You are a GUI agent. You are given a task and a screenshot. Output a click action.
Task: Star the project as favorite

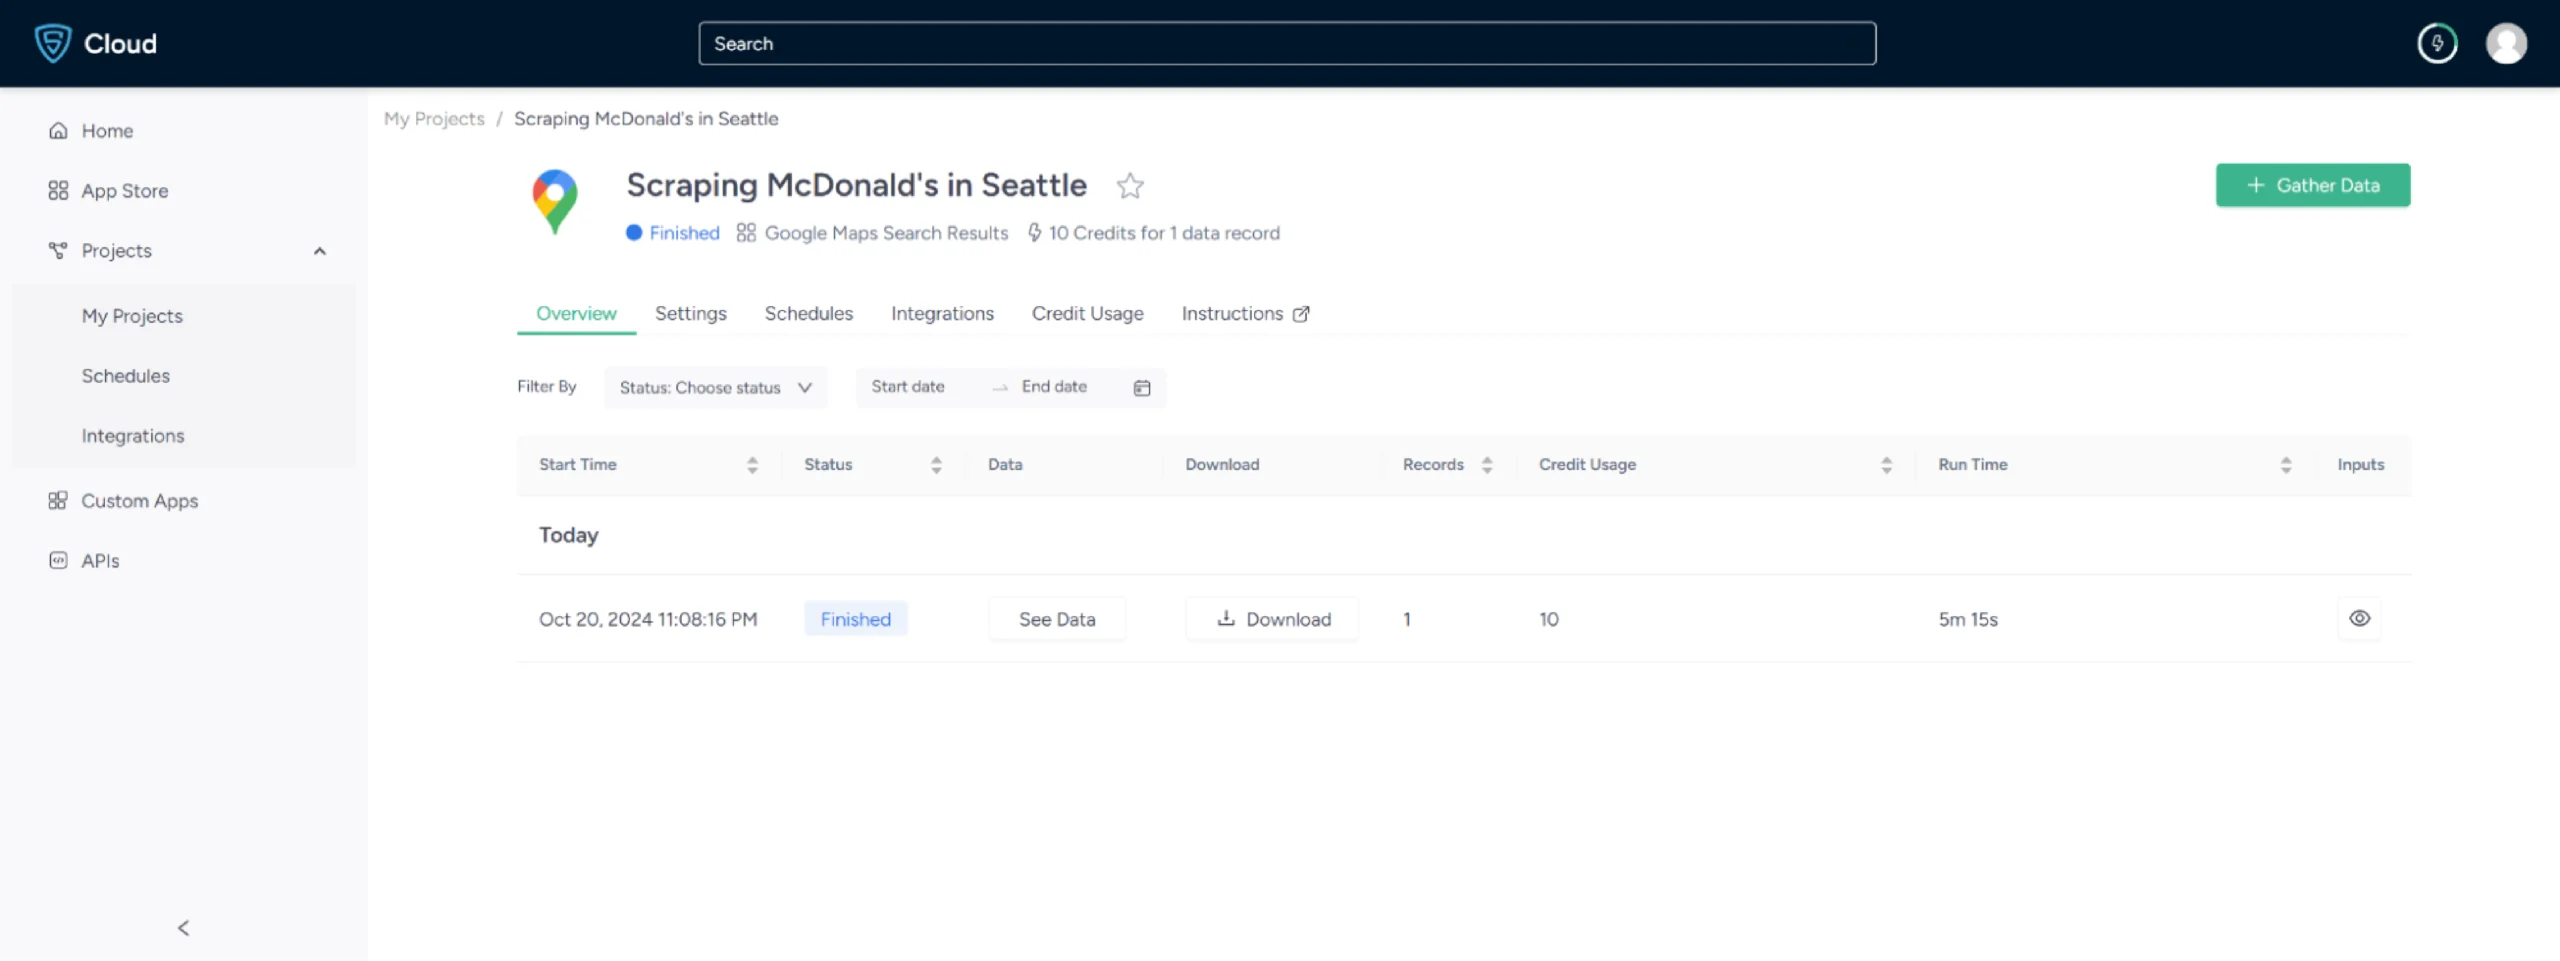click(x=1130, y=186)
